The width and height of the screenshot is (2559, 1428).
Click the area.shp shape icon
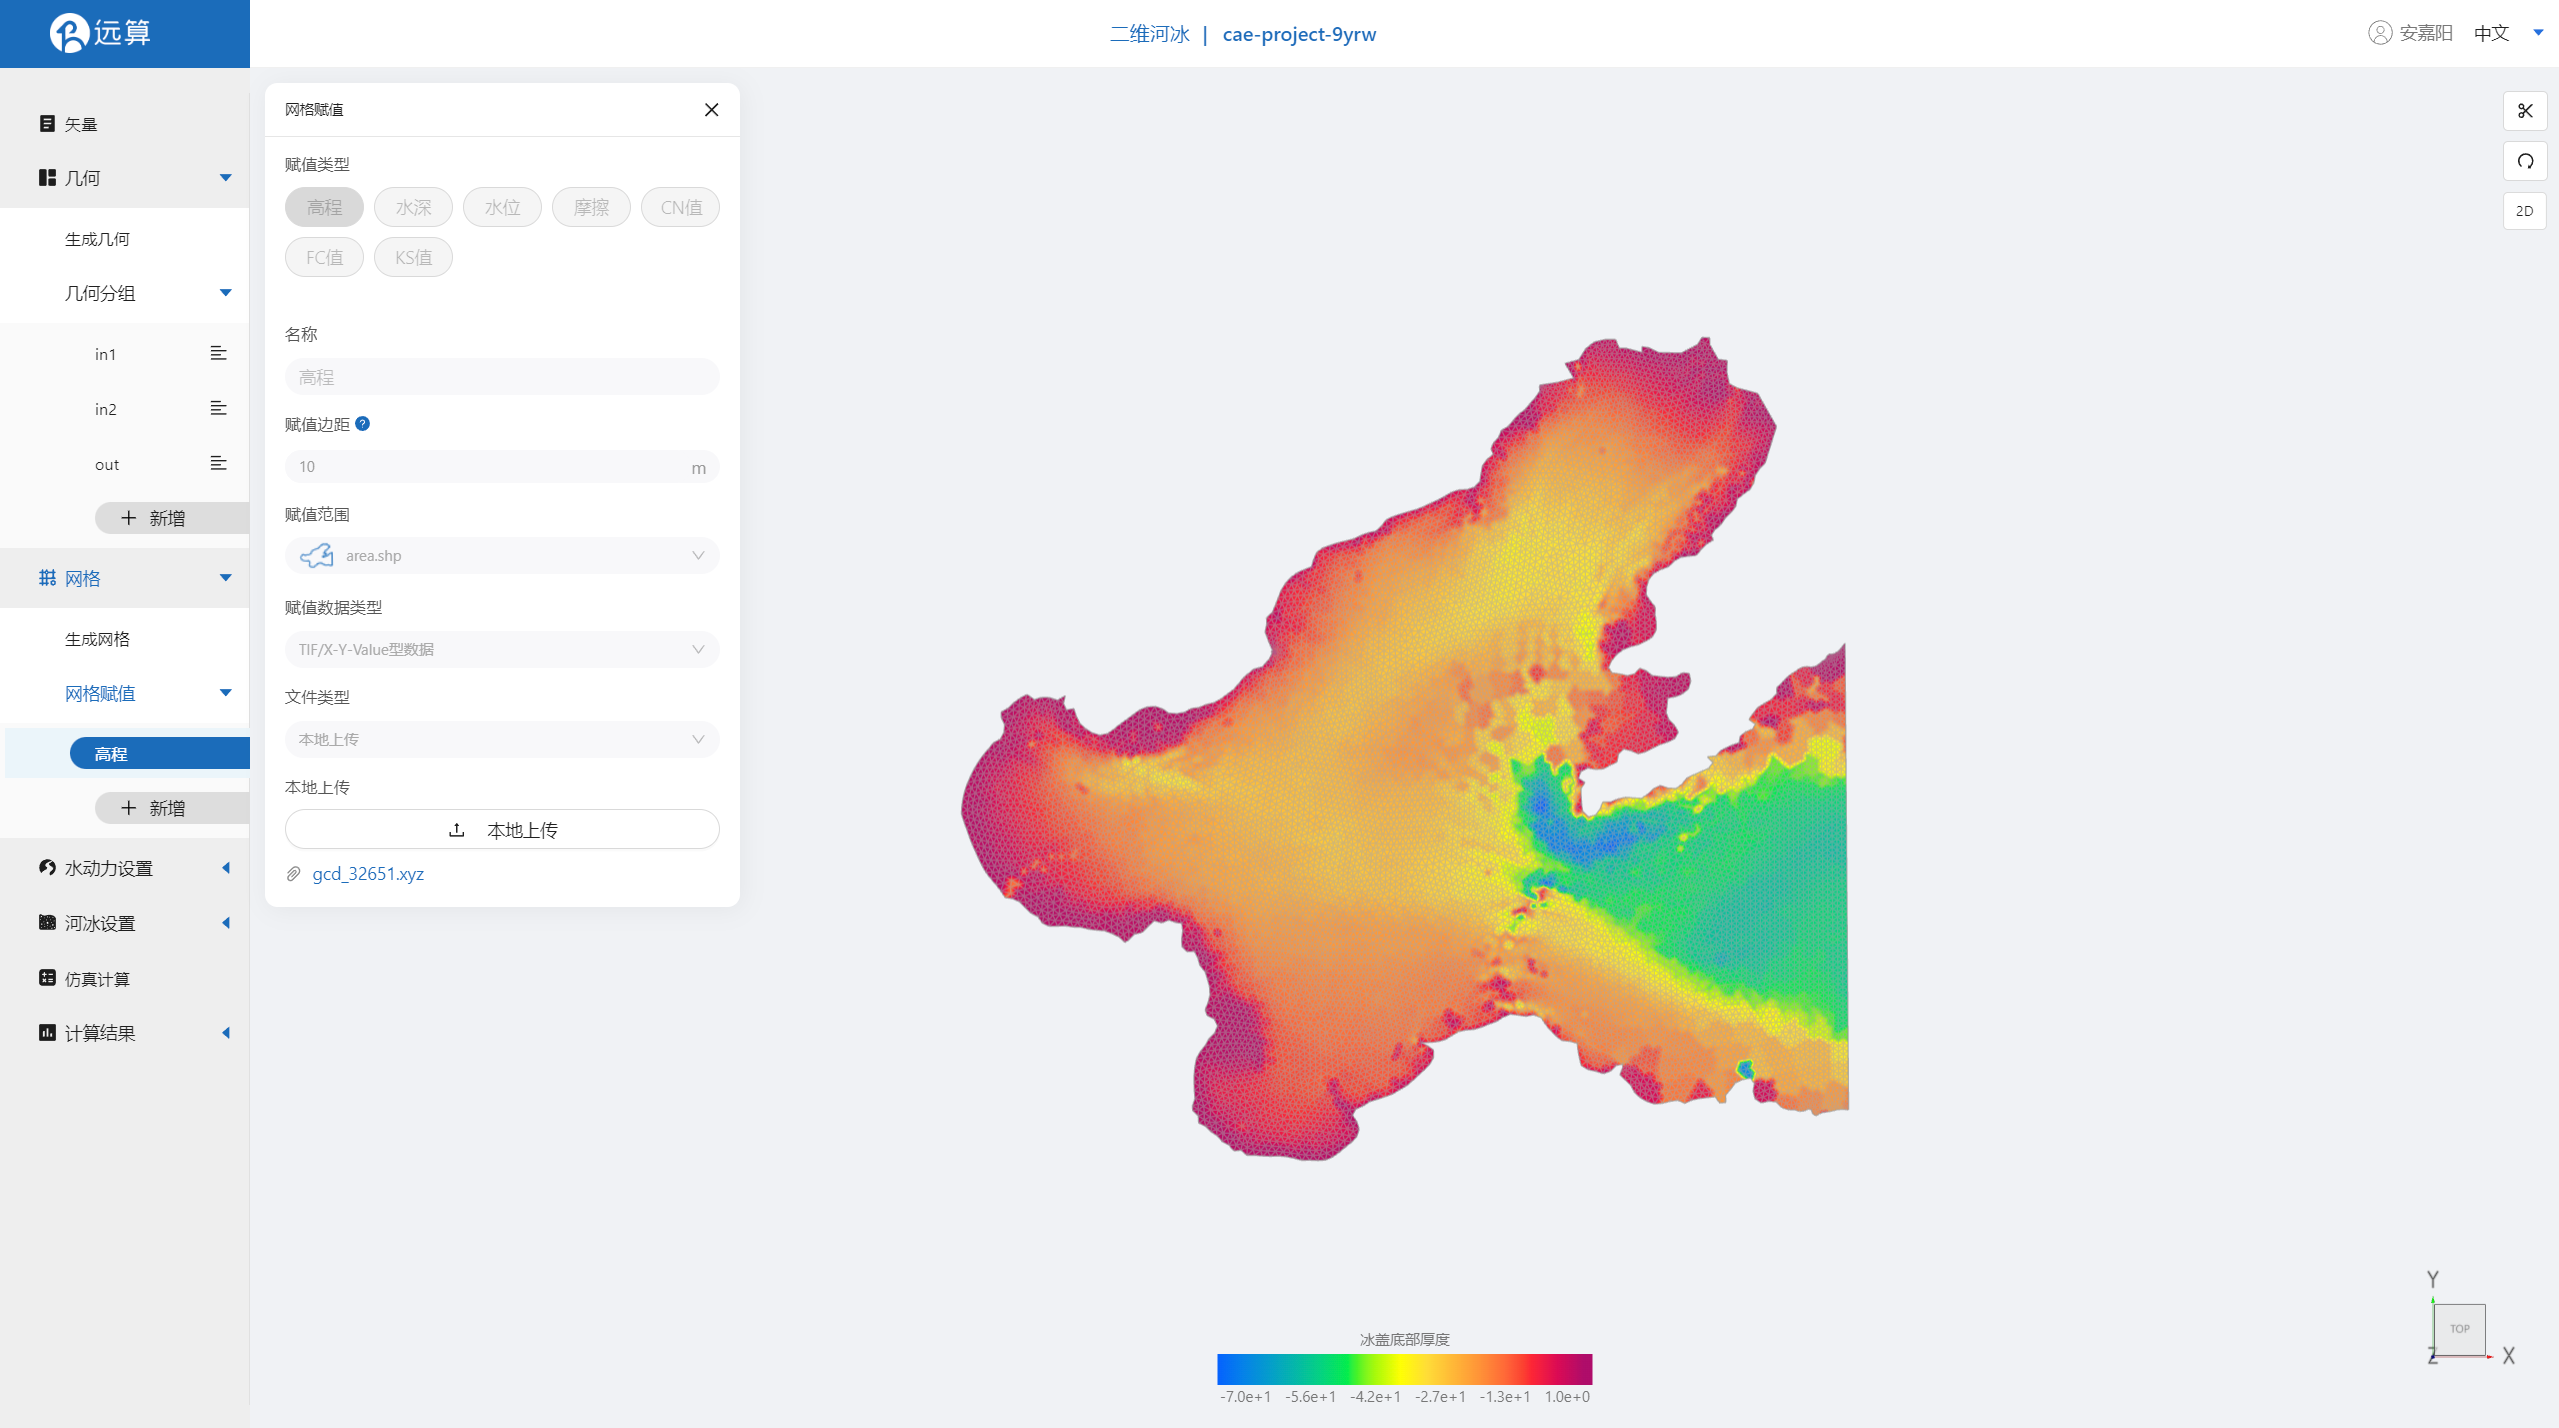point(317,556)
